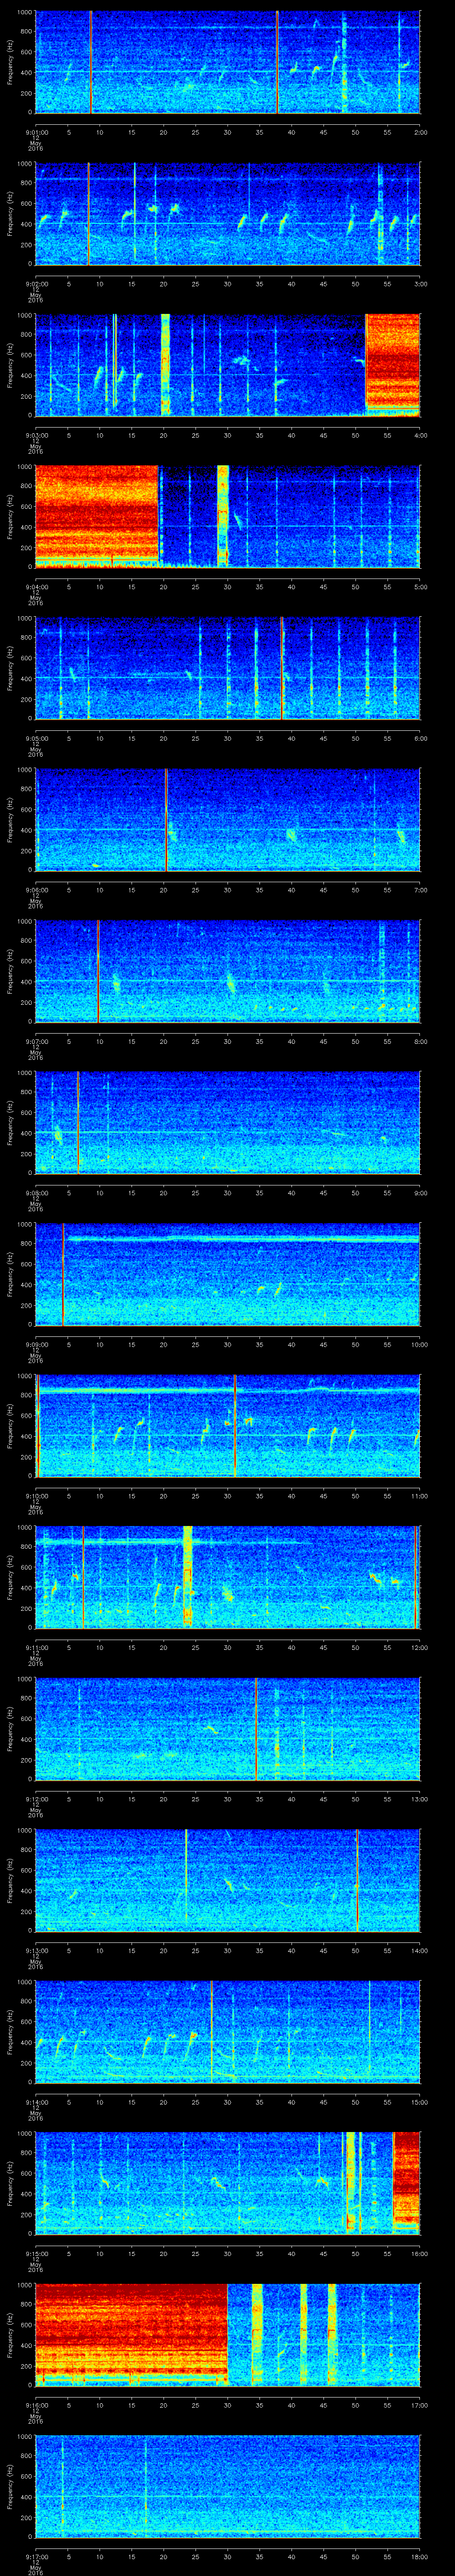Click the 9:12:00 start time label

point(36,1799)
